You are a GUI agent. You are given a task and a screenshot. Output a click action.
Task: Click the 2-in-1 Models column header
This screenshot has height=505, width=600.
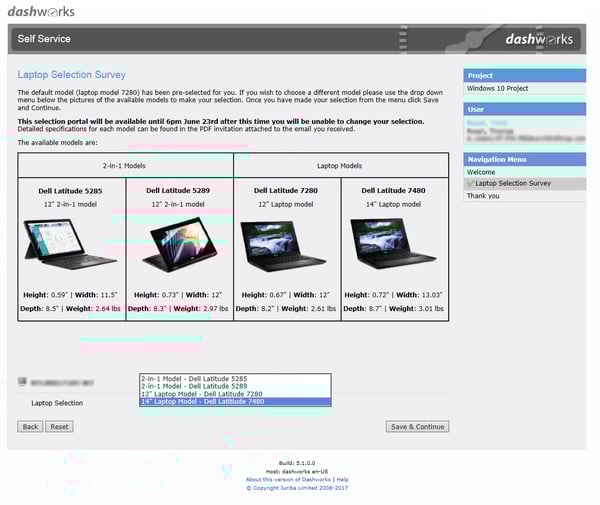(x=124, y=166)
